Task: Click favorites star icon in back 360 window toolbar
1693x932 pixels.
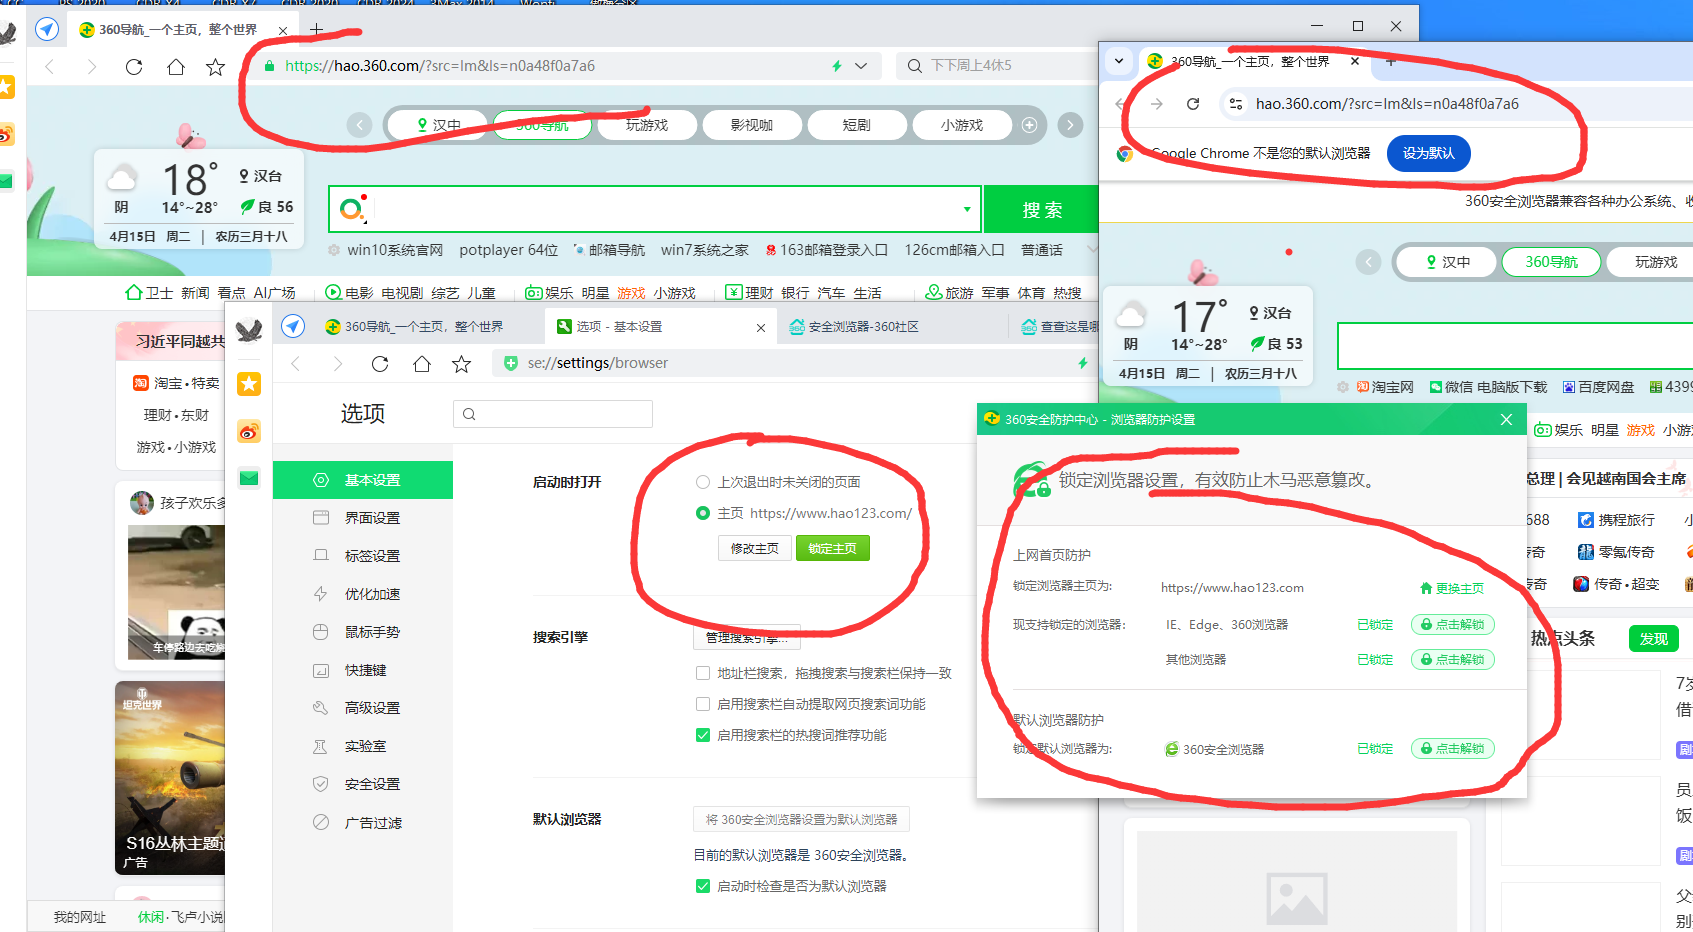Action: (x=215, y=67)
